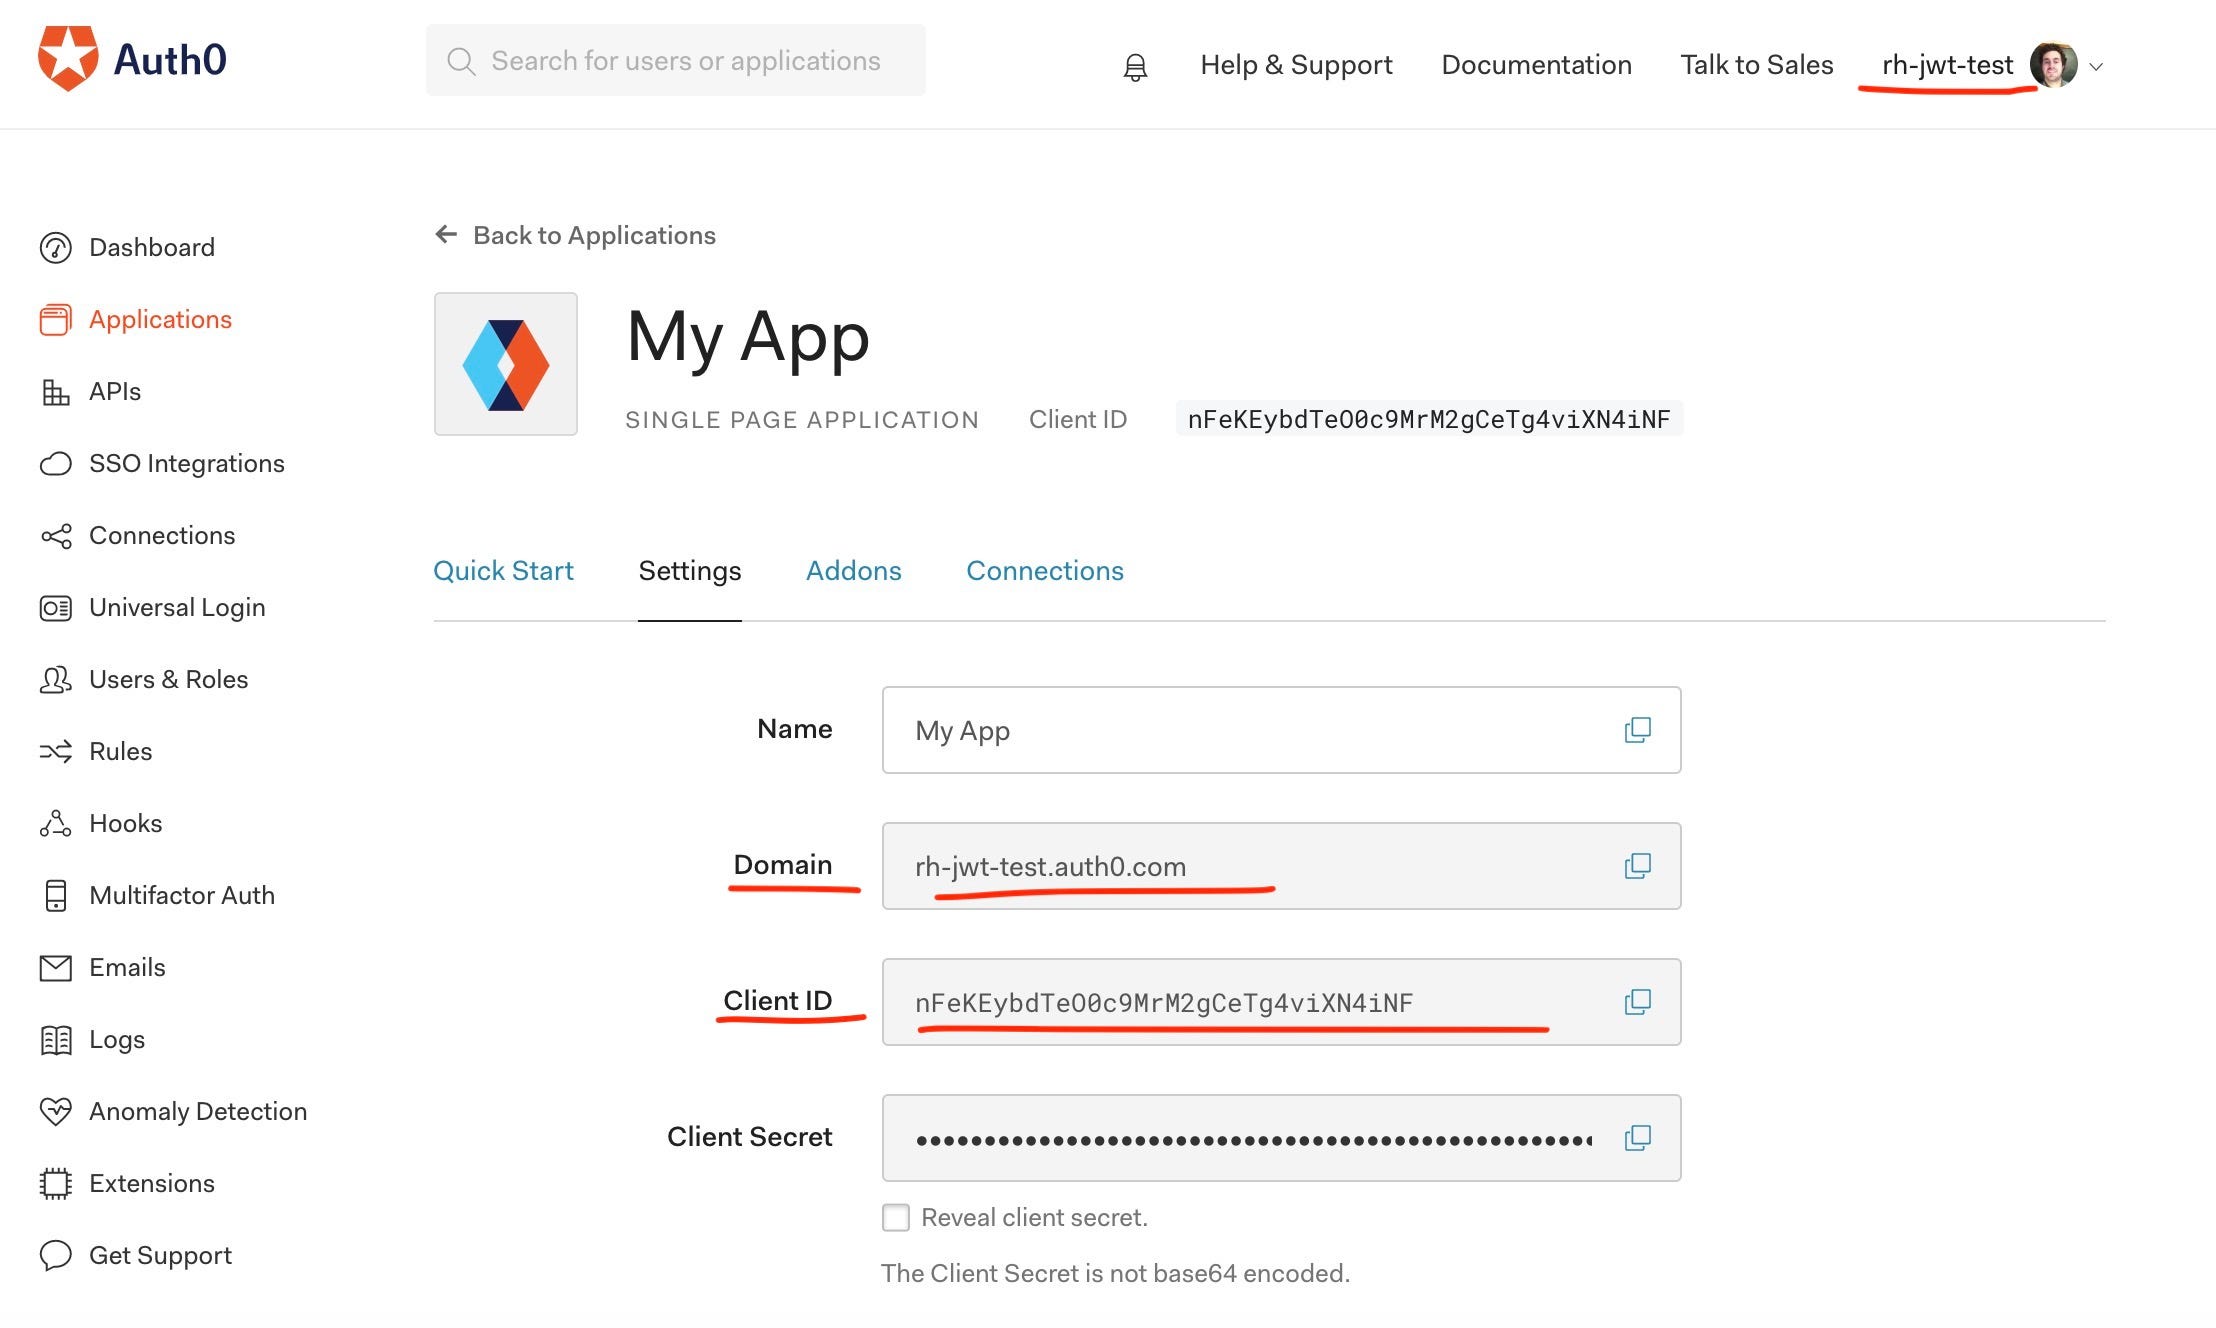Viewport: 2216px width, 1328px height.
Task: Open the Addons tab
Action: (x=853, y=570)
